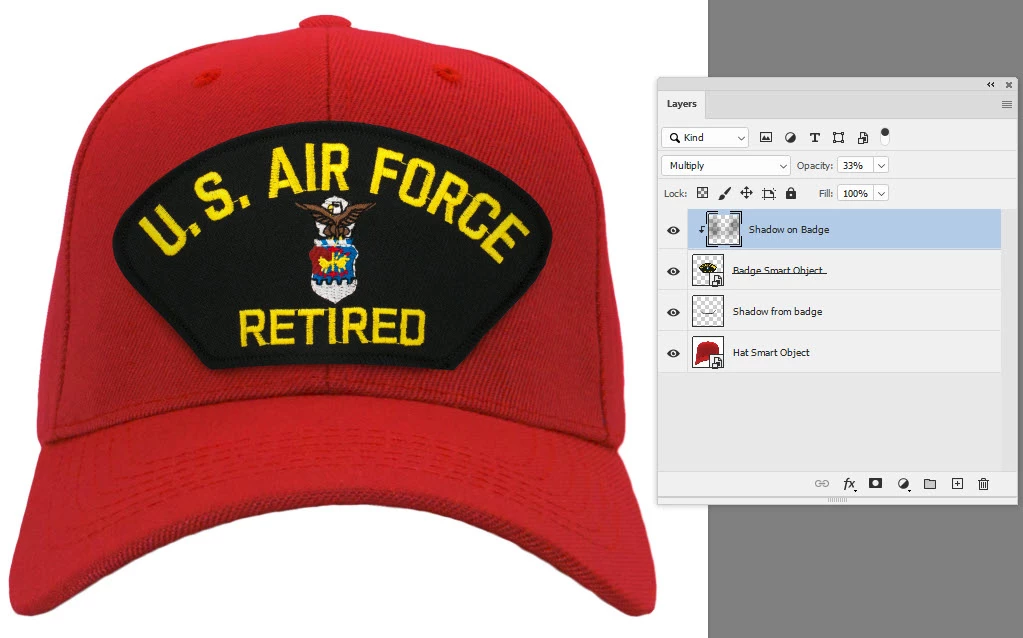Lock all padlock icon
Screen dimensions: 1023x638
(791, 193)
